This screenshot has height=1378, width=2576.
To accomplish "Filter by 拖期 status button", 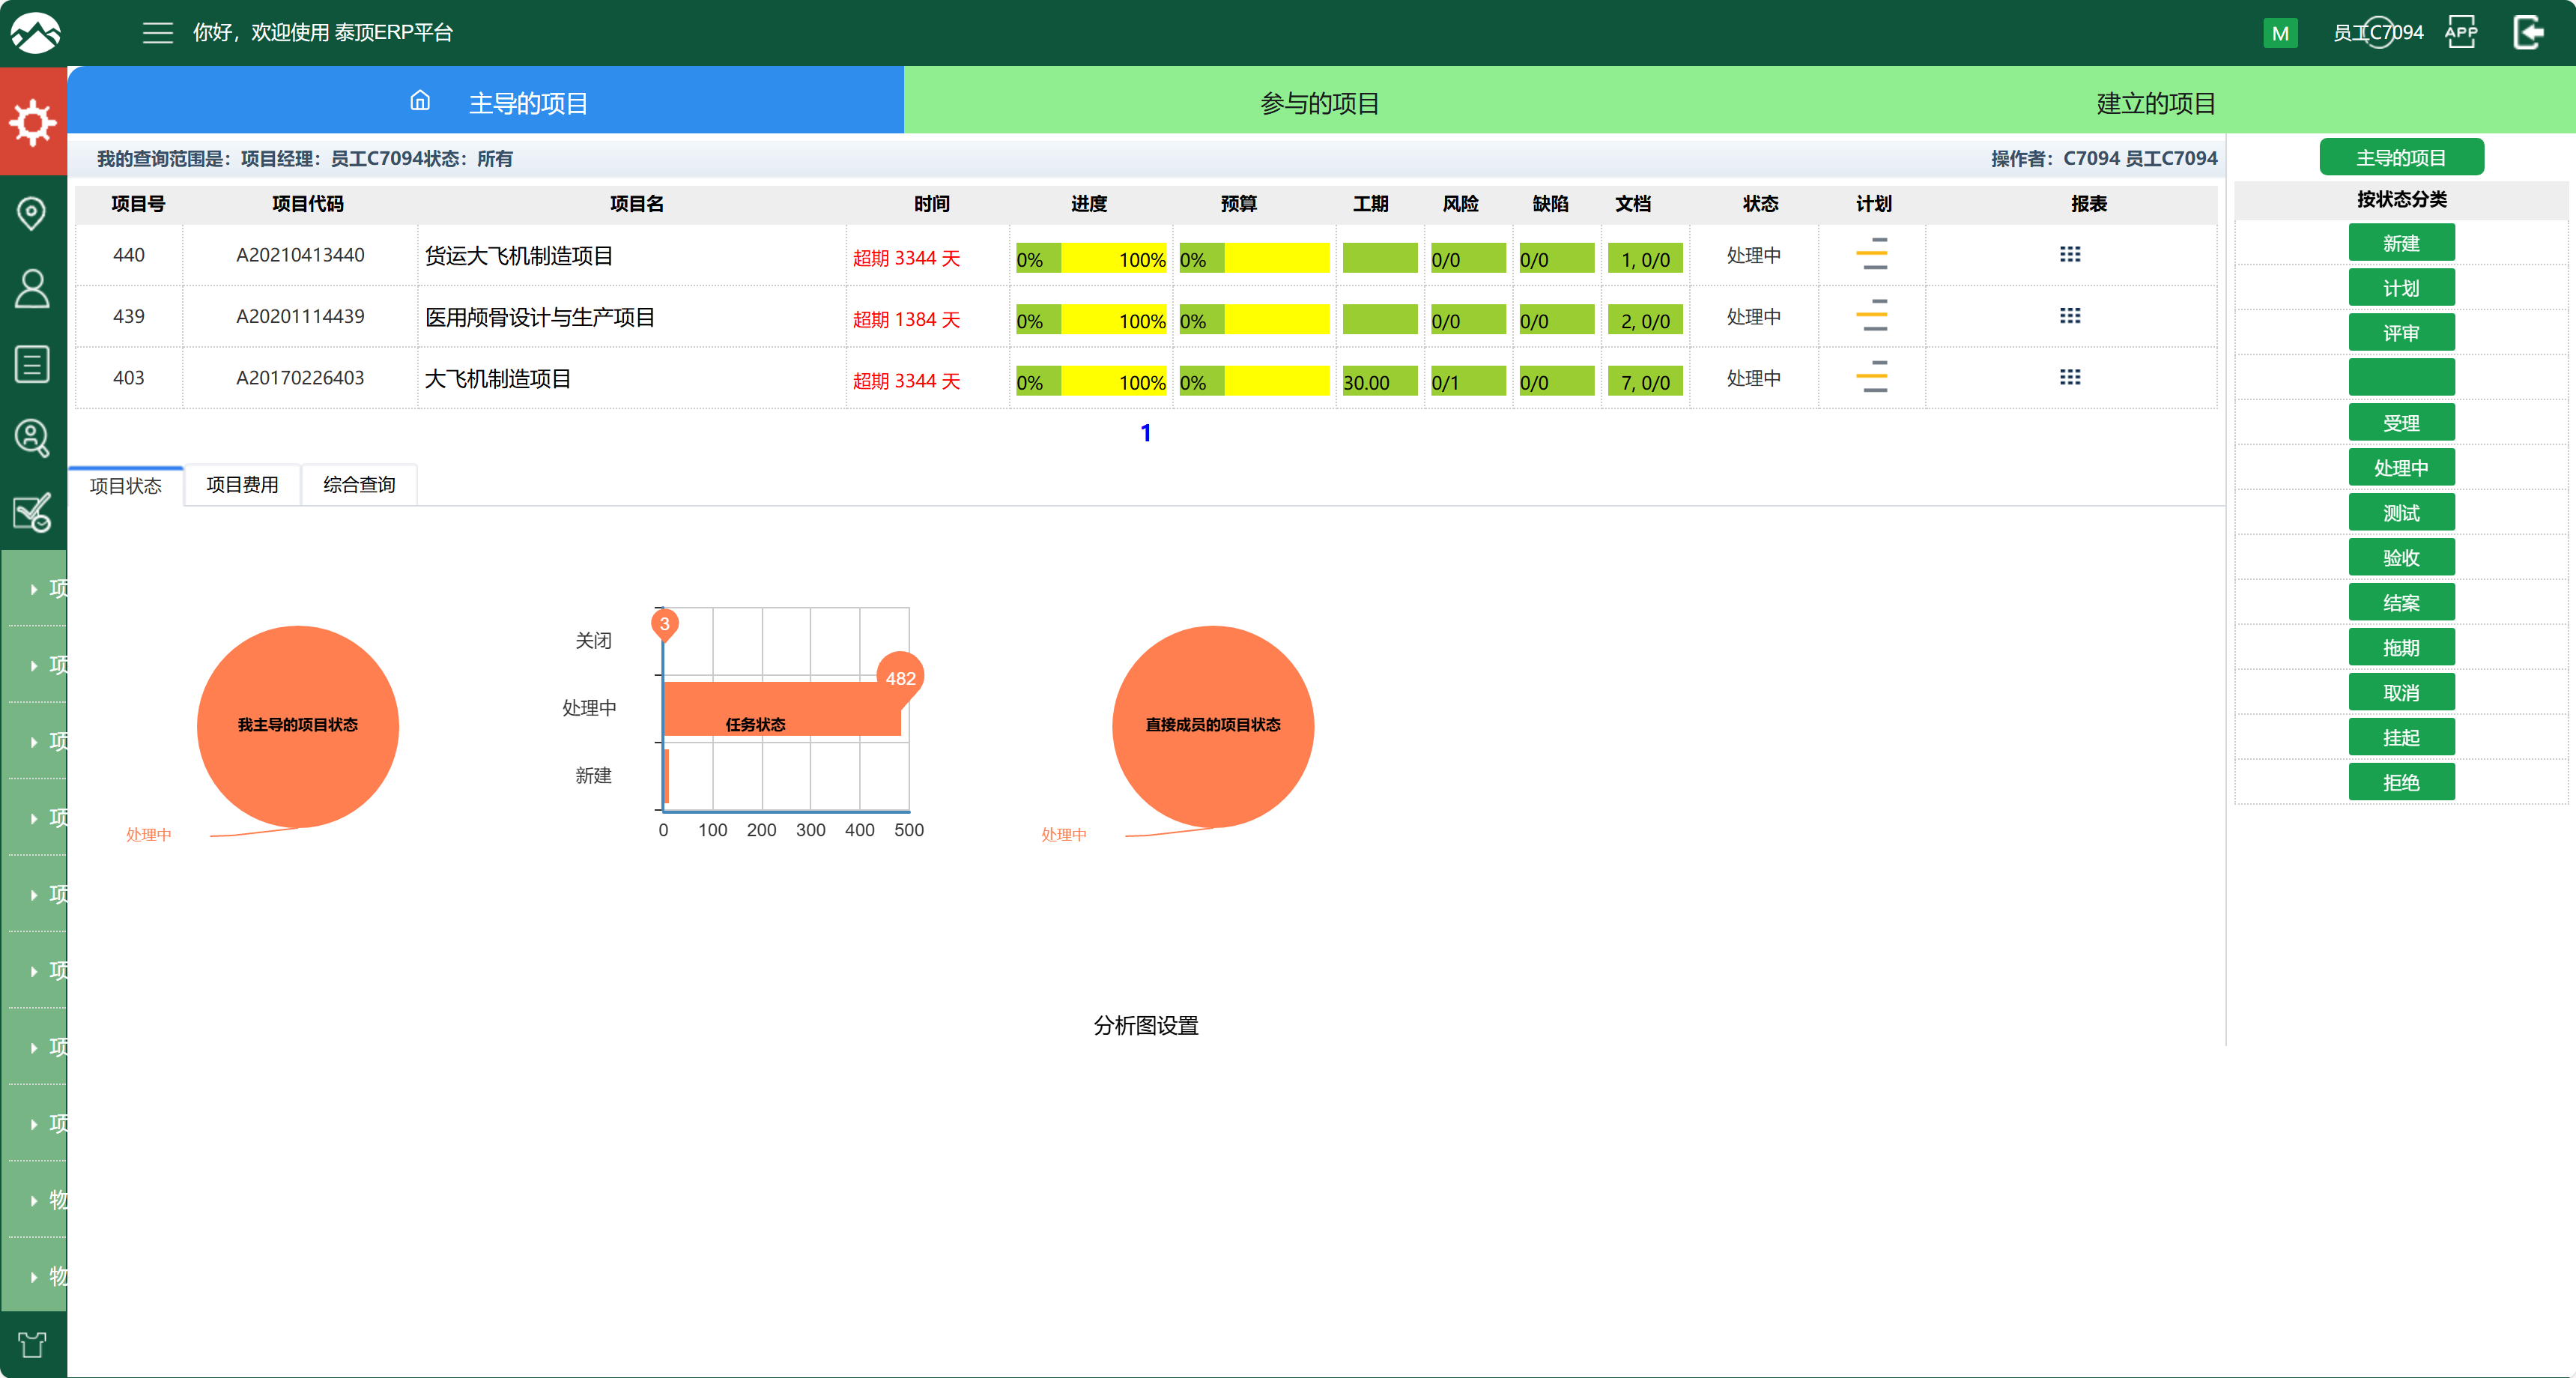I will tap(2401, 648).
